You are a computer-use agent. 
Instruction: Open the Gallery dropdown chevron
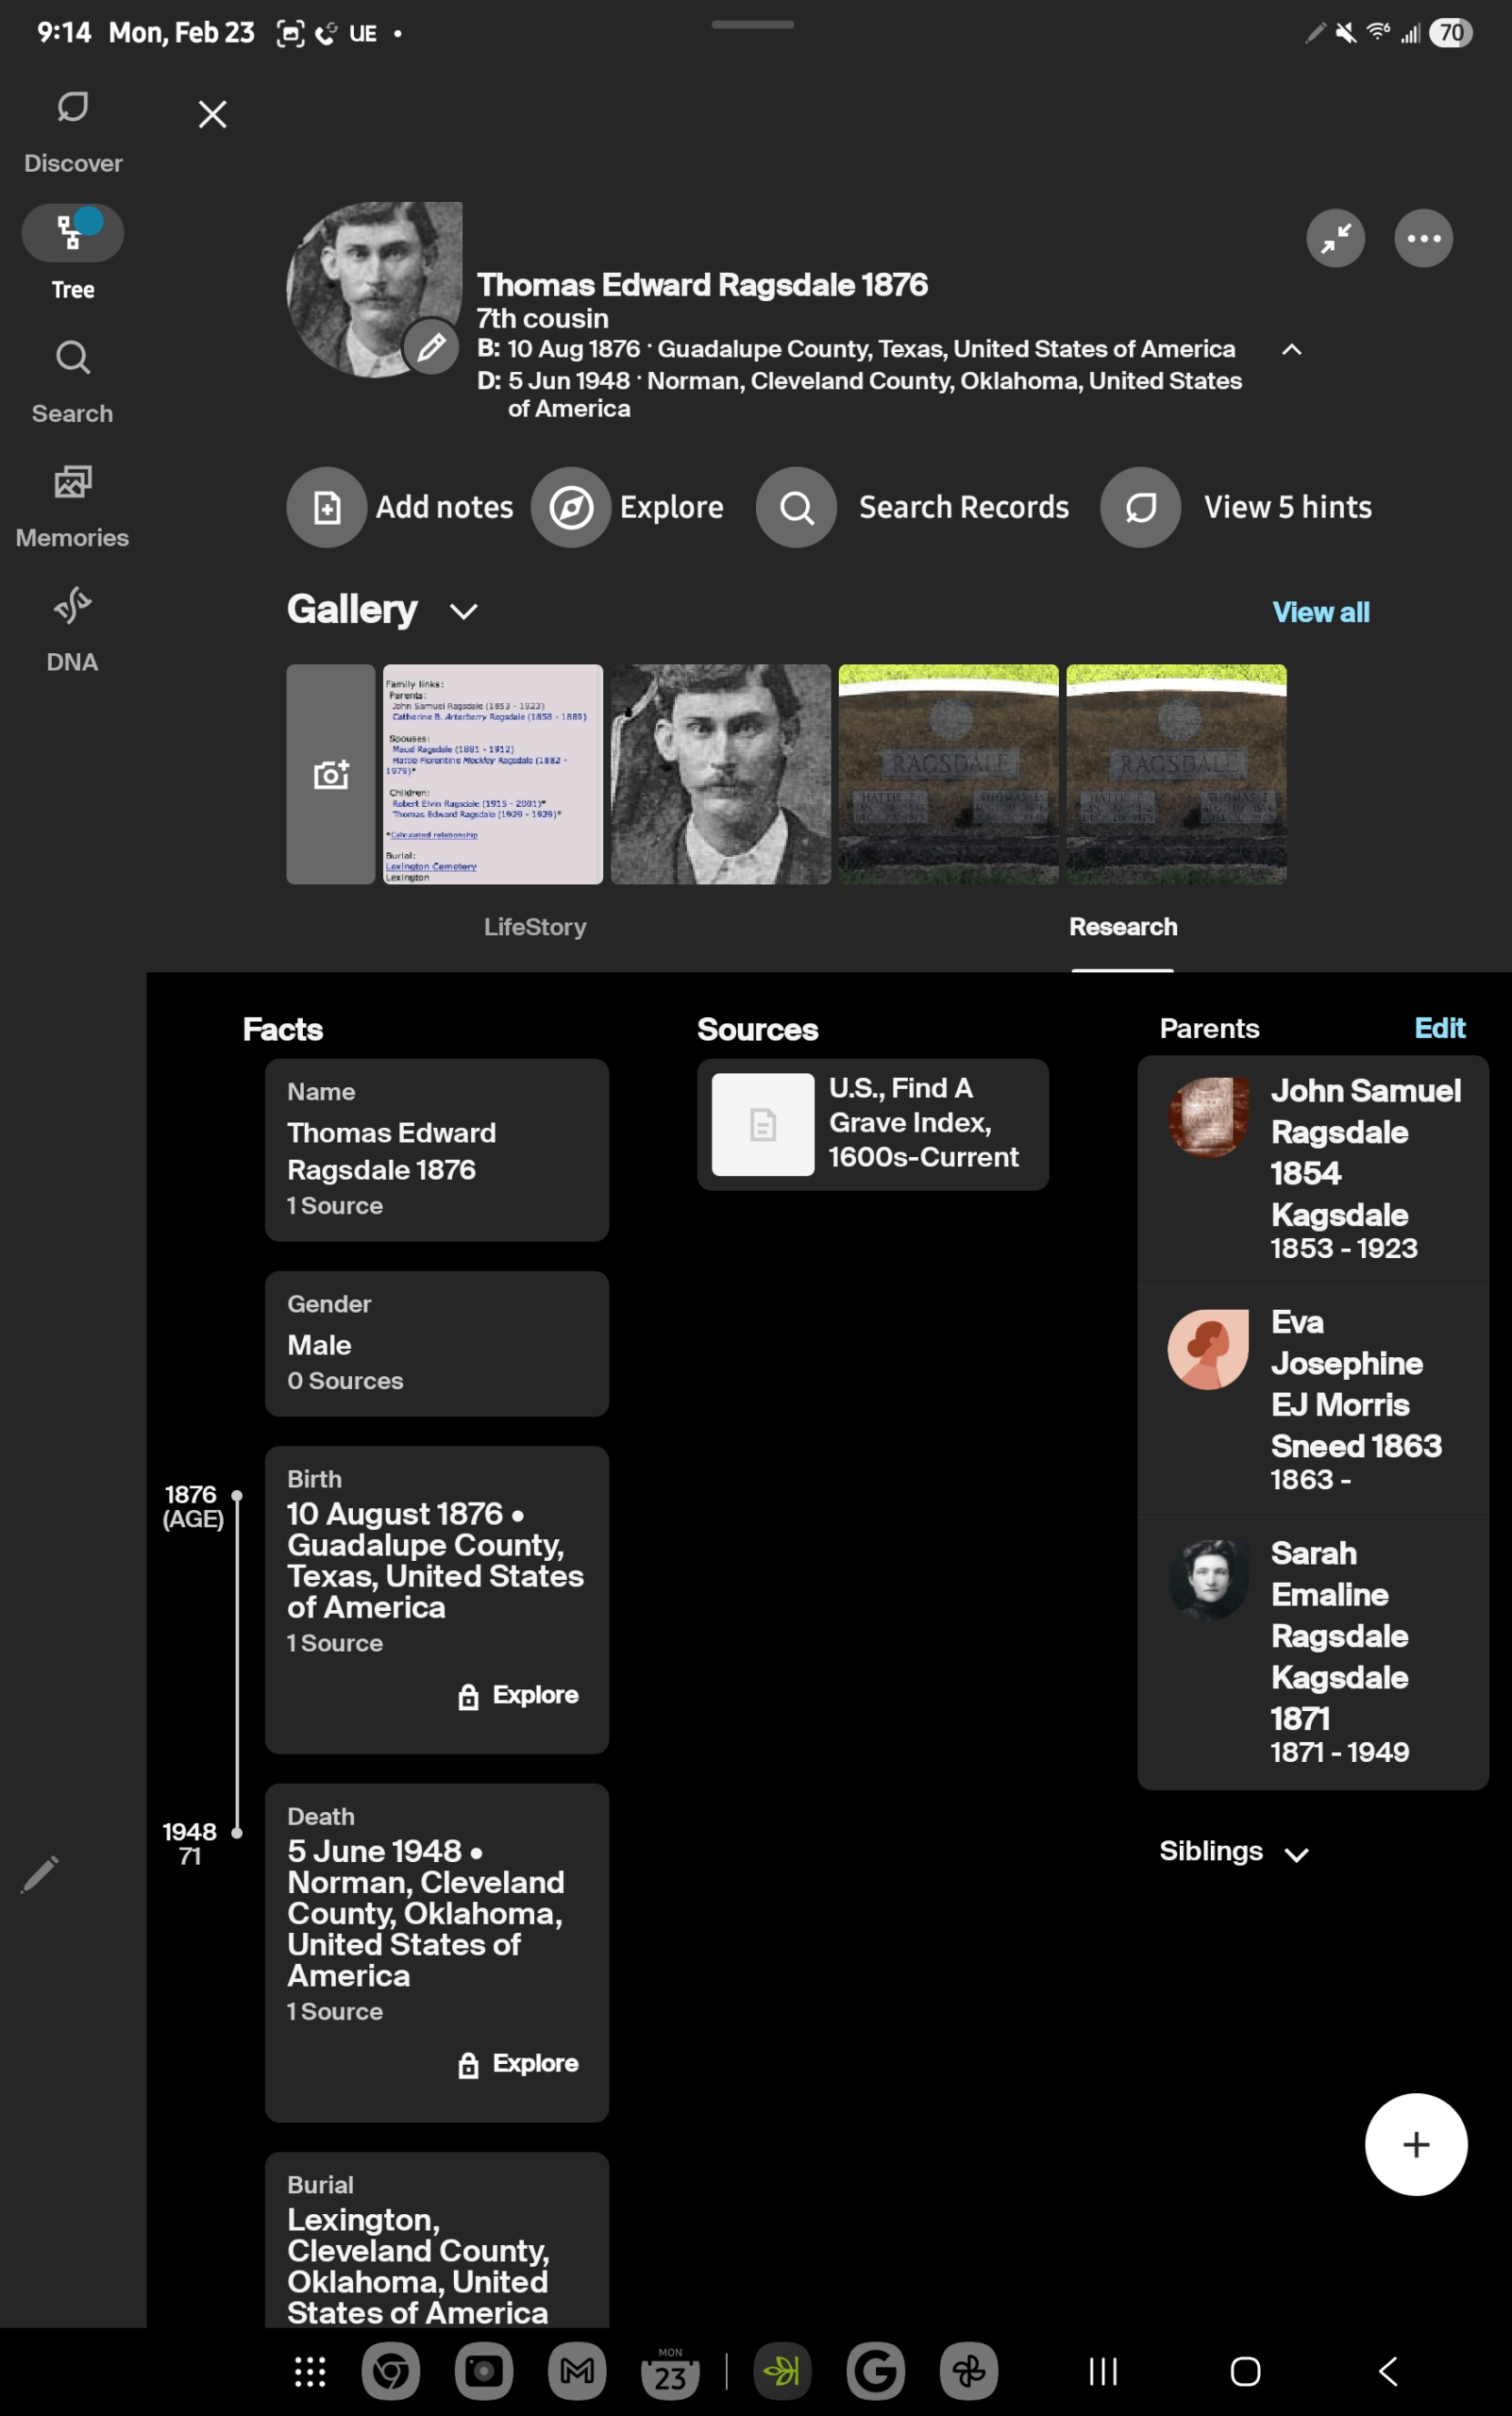[462, 611]
